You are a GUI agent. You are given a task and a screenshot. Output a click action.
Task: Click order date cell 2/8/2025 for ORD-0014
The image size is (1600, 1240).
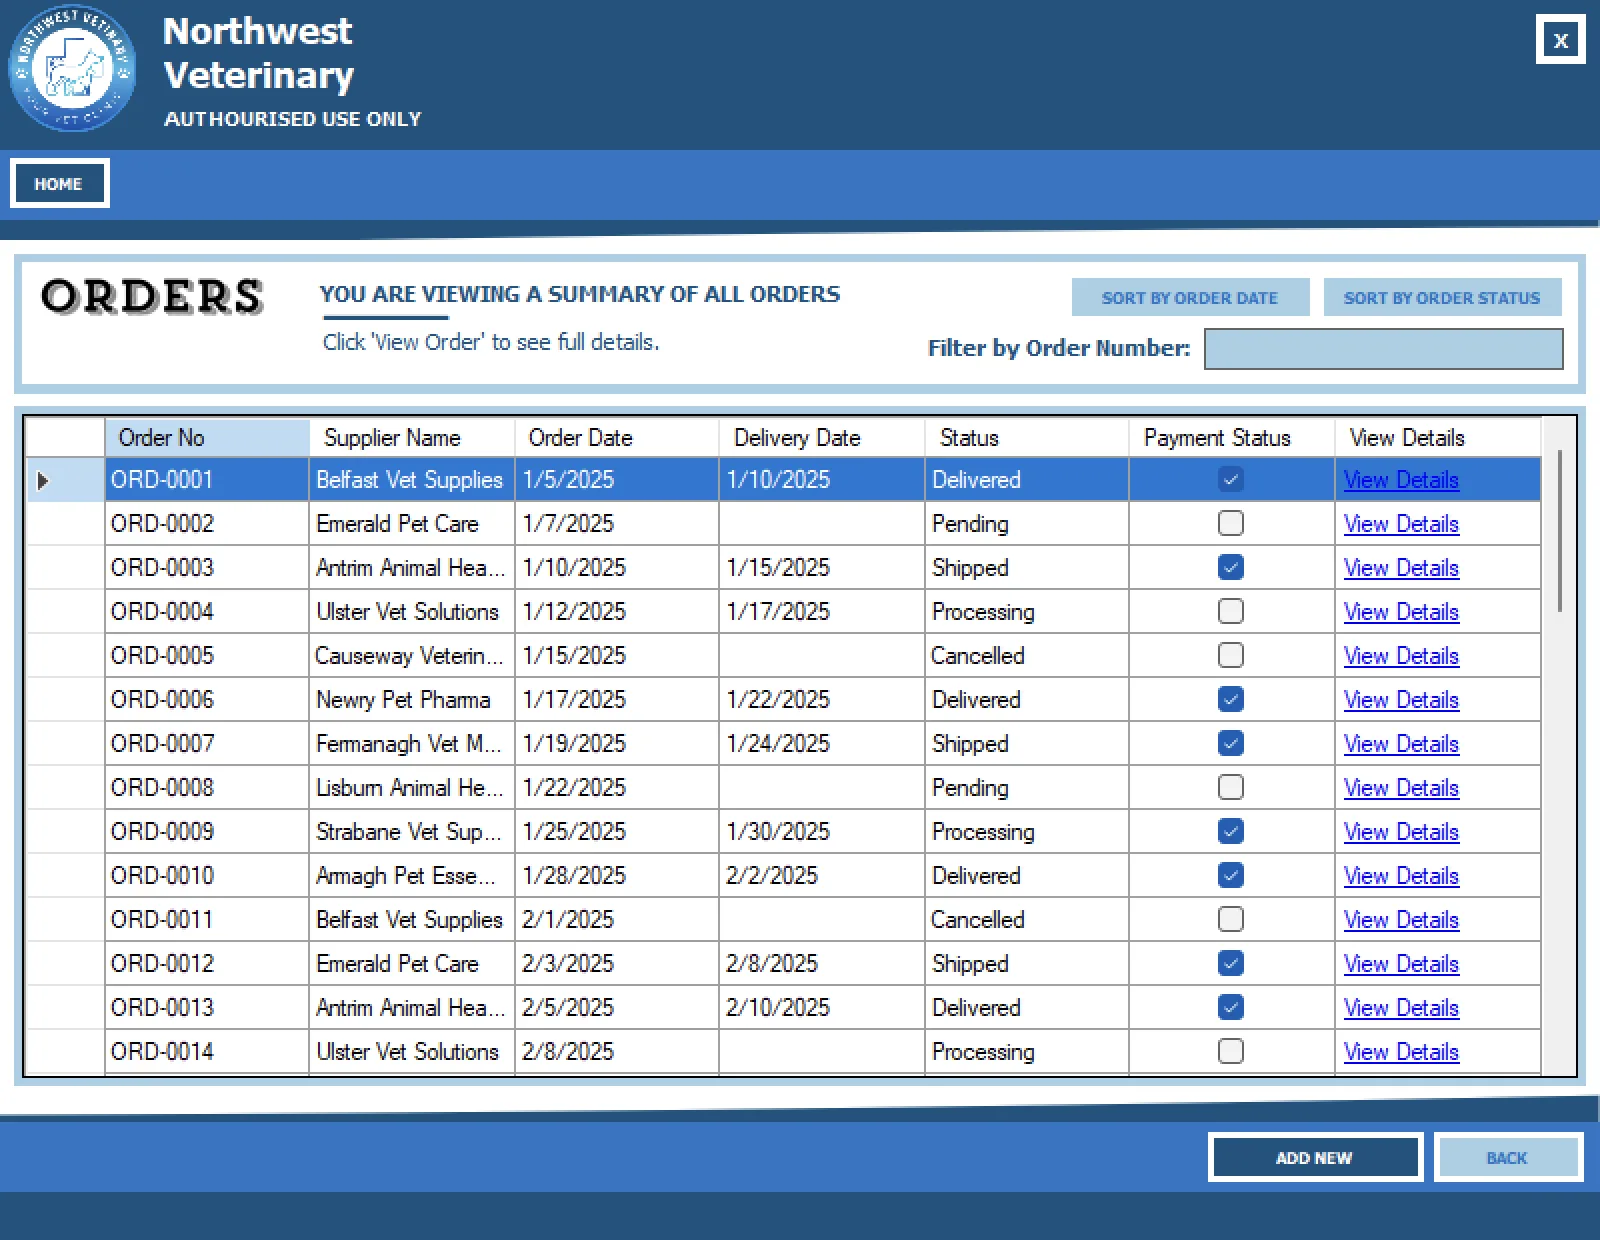(x=617, y=1052)
